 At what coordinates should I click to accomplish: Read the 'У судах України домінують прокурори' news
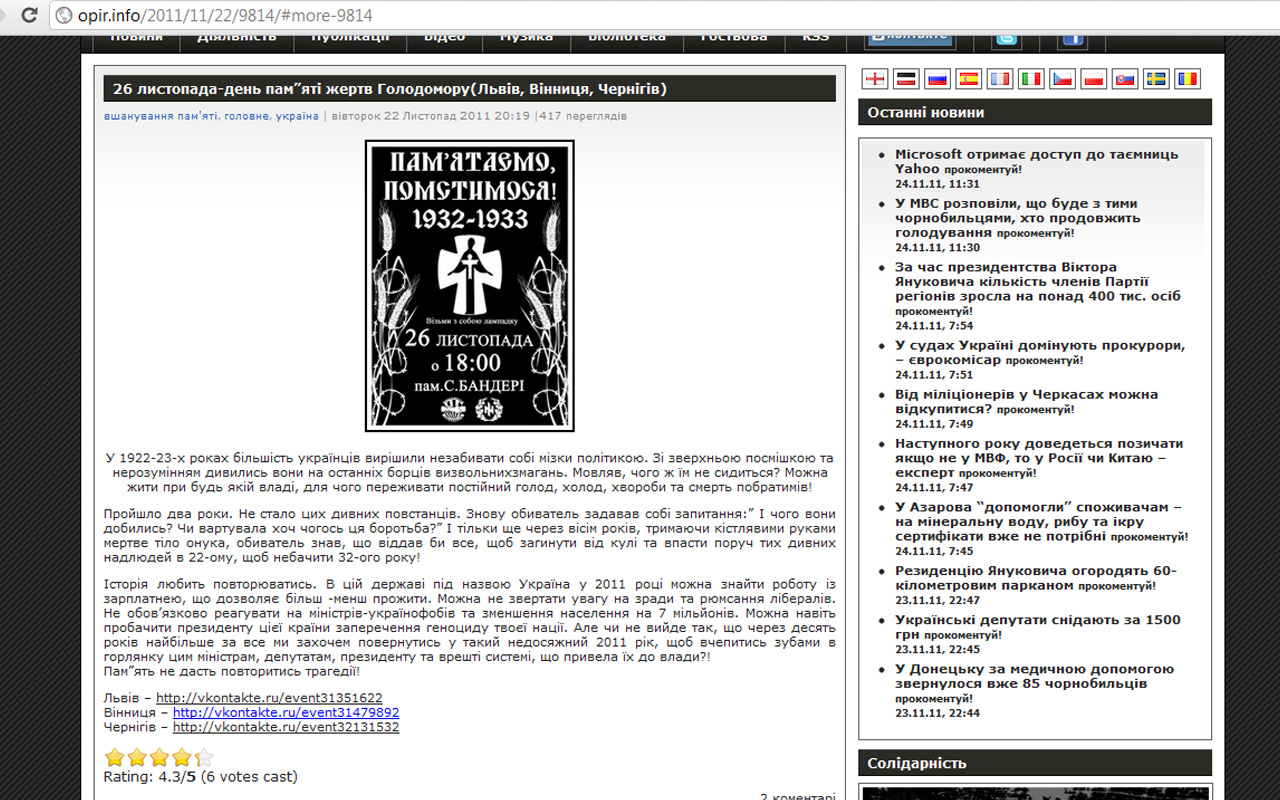1039,345
